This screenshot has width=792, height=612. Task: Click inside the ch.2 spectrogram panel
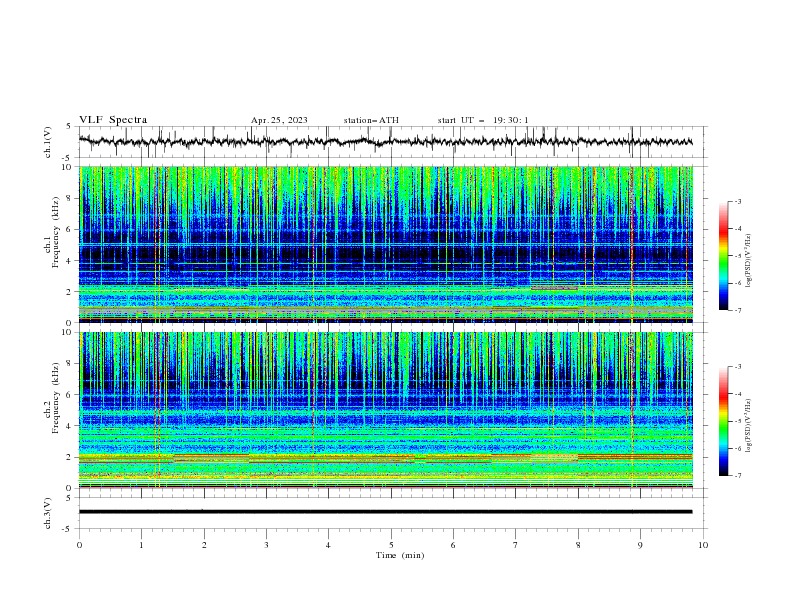385,410
